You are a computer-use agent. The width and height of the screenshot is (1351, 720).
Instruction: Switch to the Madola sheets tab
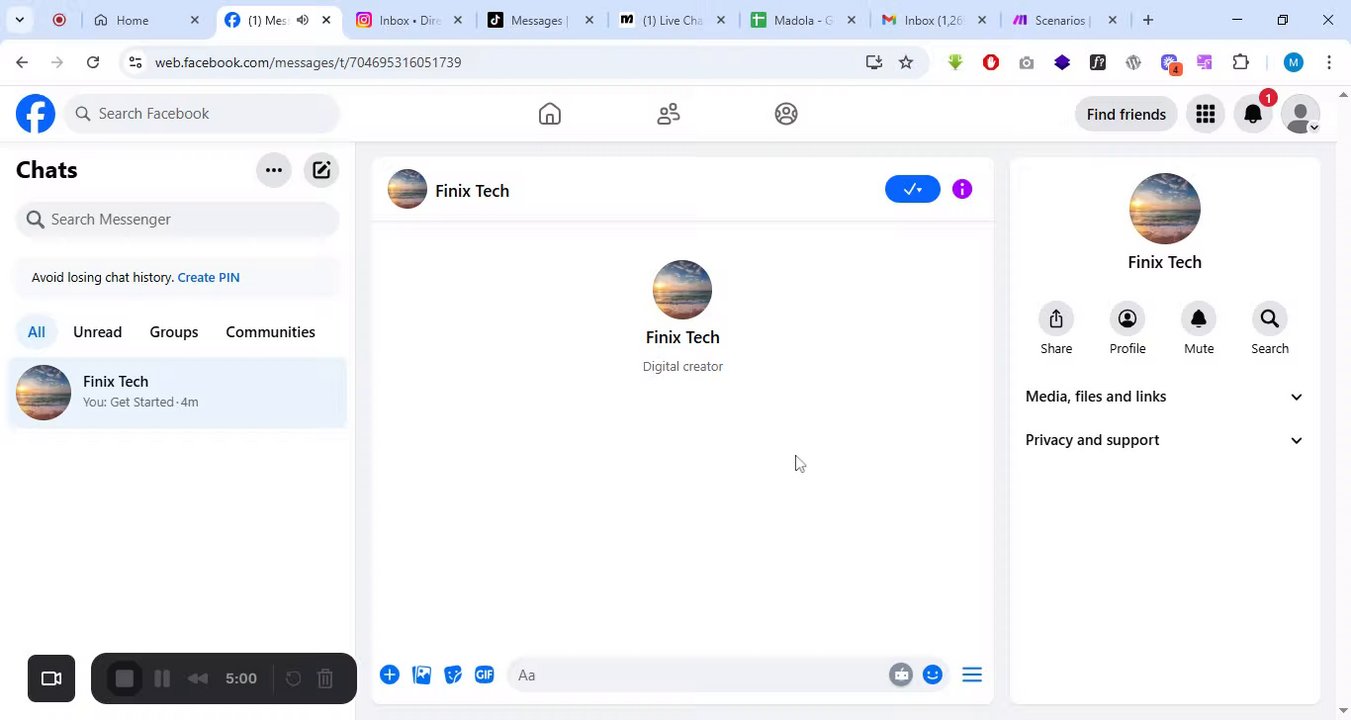803,20
